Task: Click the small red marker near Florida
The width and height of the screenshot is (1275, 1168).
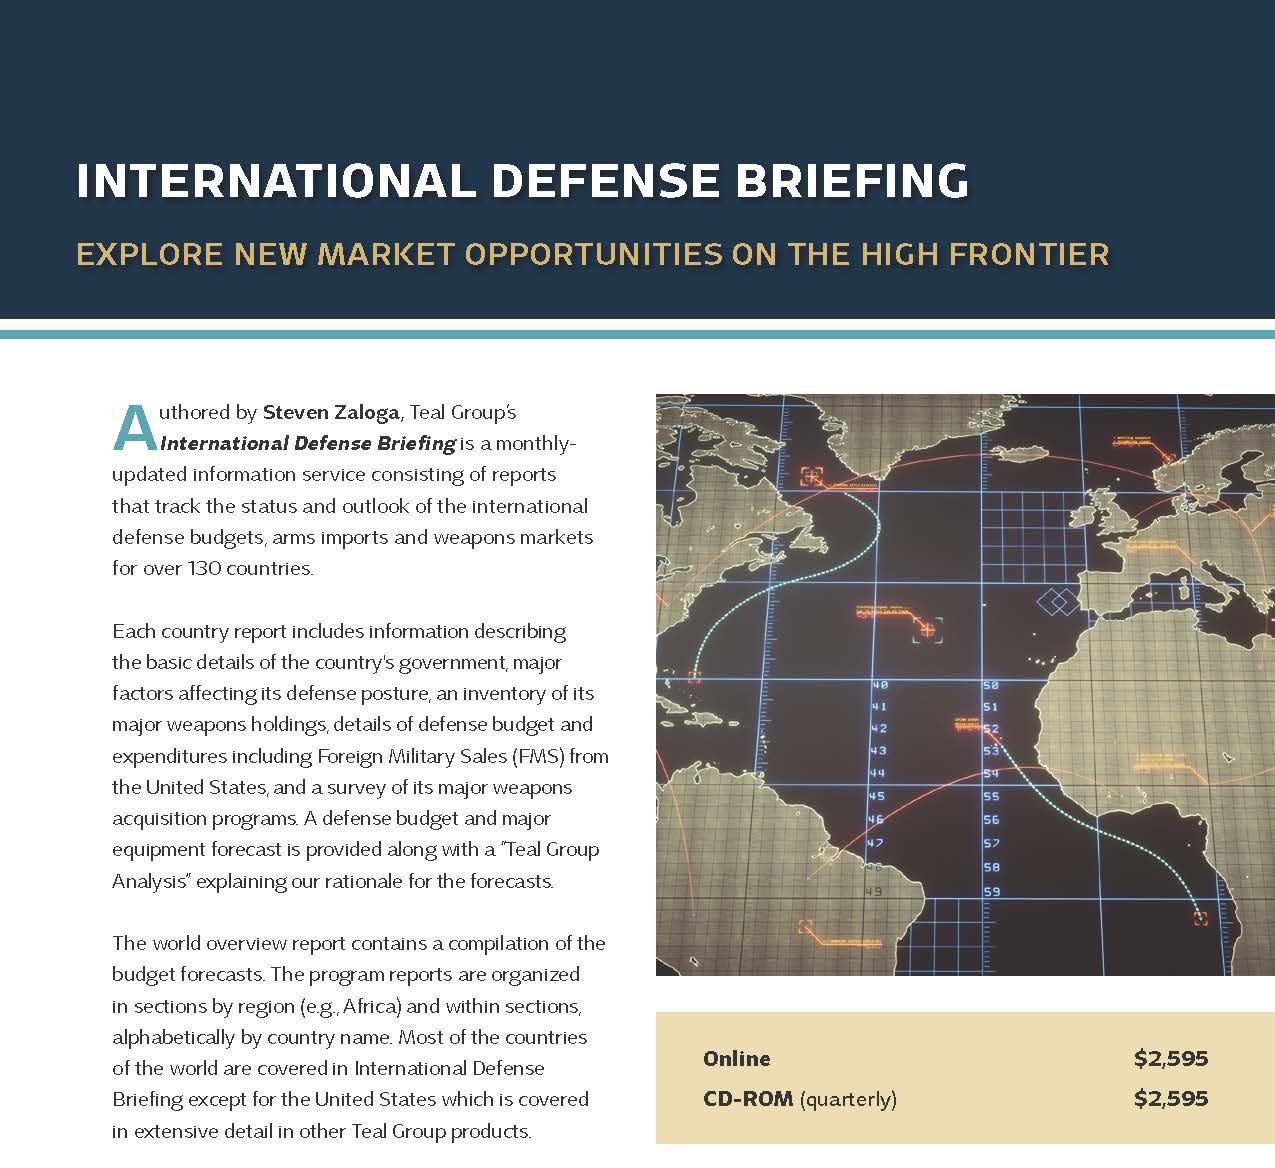Action: point(694,677)
